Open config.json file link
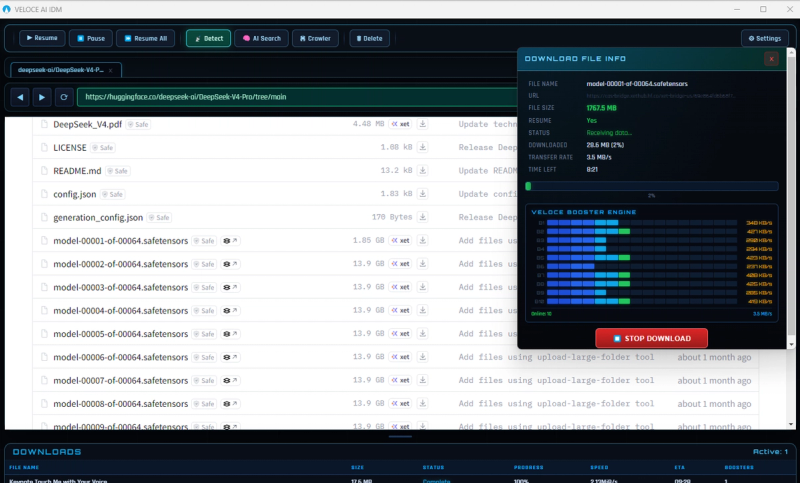800x483 pixels. 74,194
